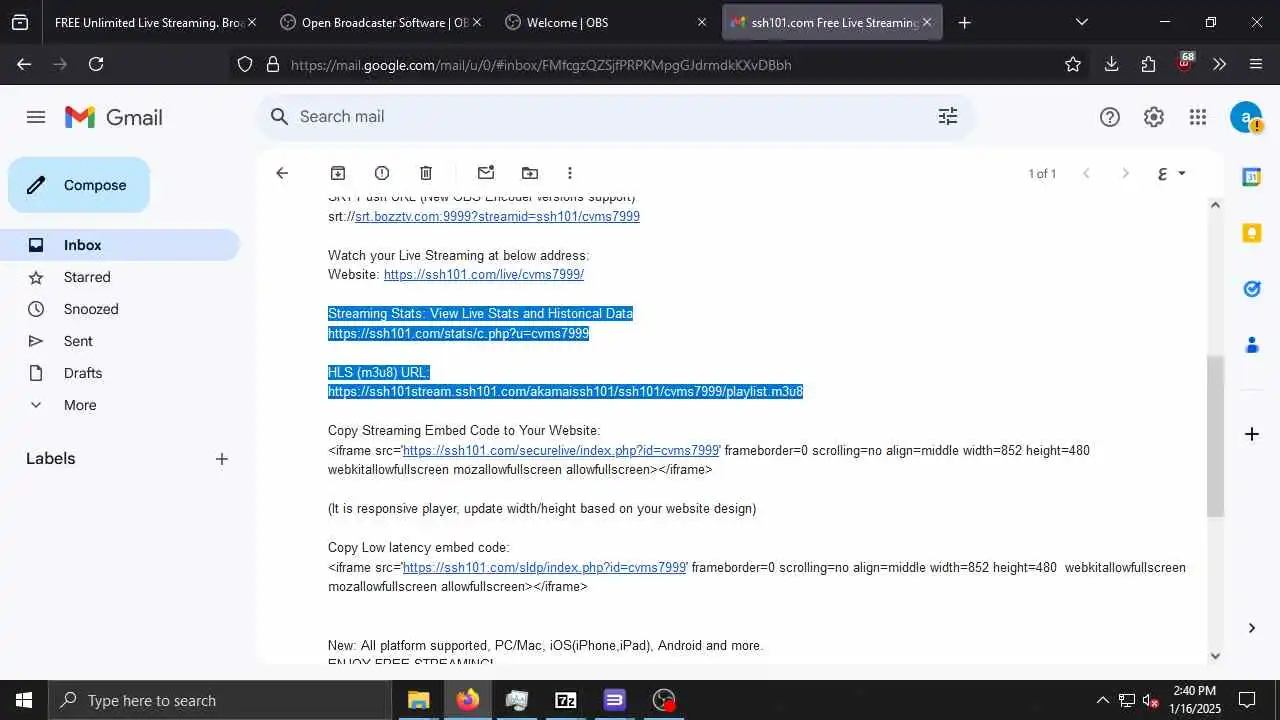Open Google apps grid
Viewport: 1280px width, 720px height.
[x=1198, y=117]
